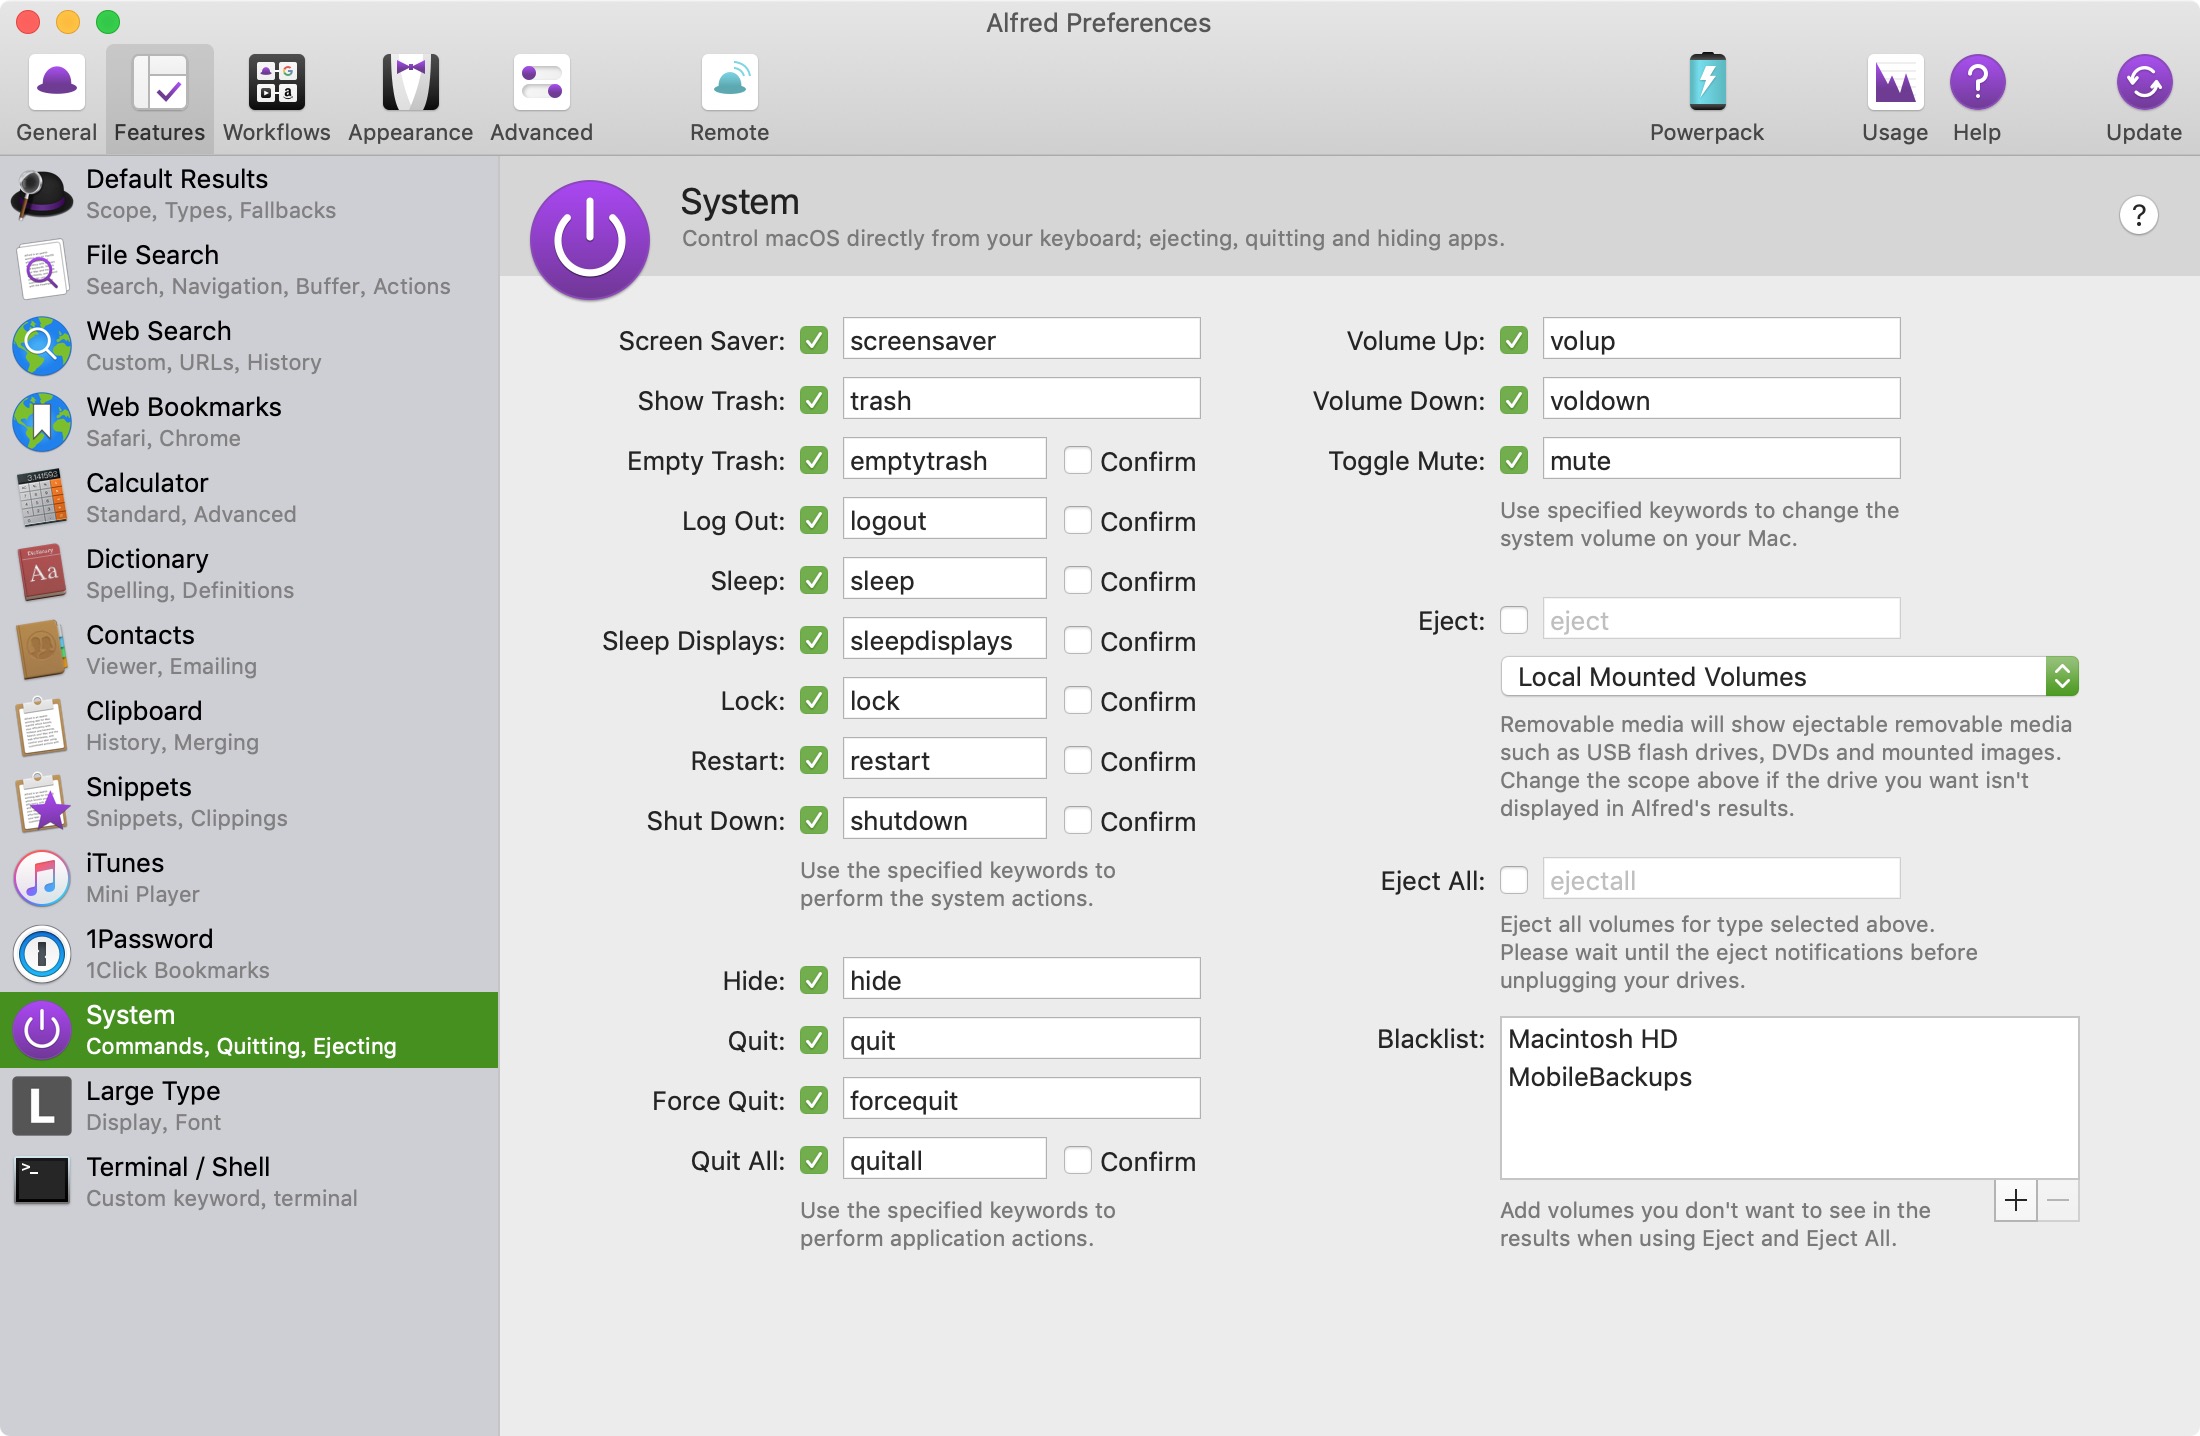
Task: Enable Confirm for Shut Down
Action: tap(1077, 820)
